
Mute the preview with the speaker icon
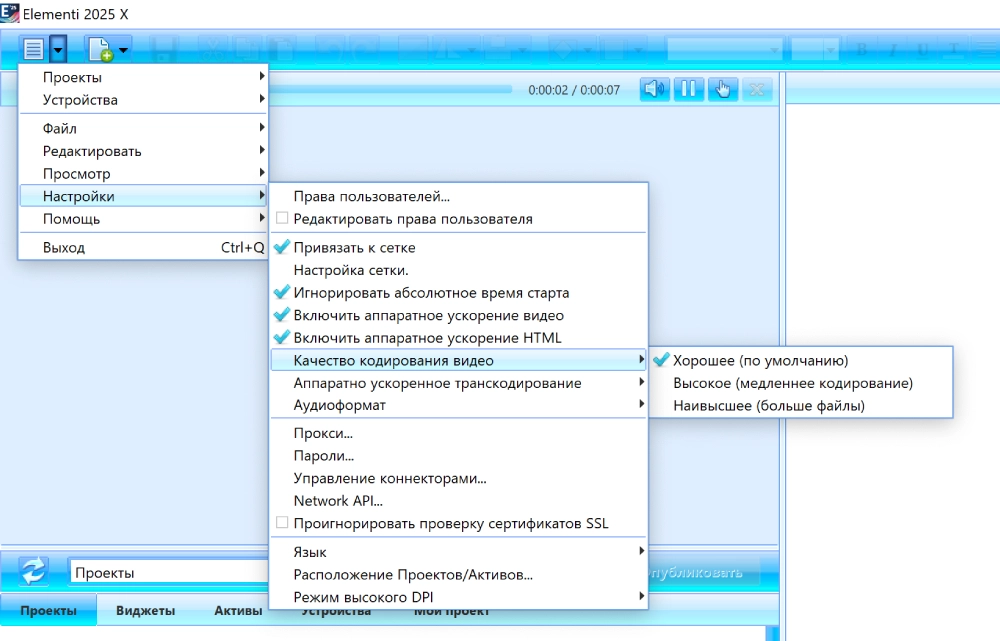coord(655,89)
